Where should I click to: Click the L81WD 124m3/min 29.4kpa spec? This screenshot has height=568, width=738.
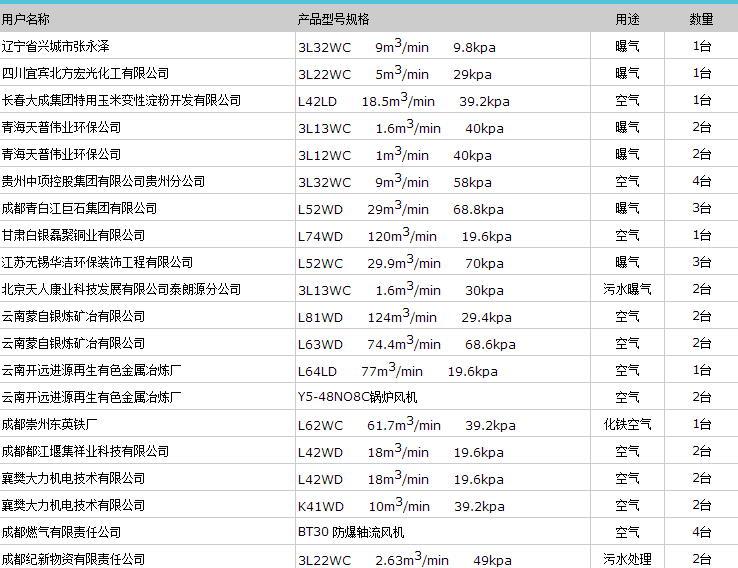[x=405, y=316]
